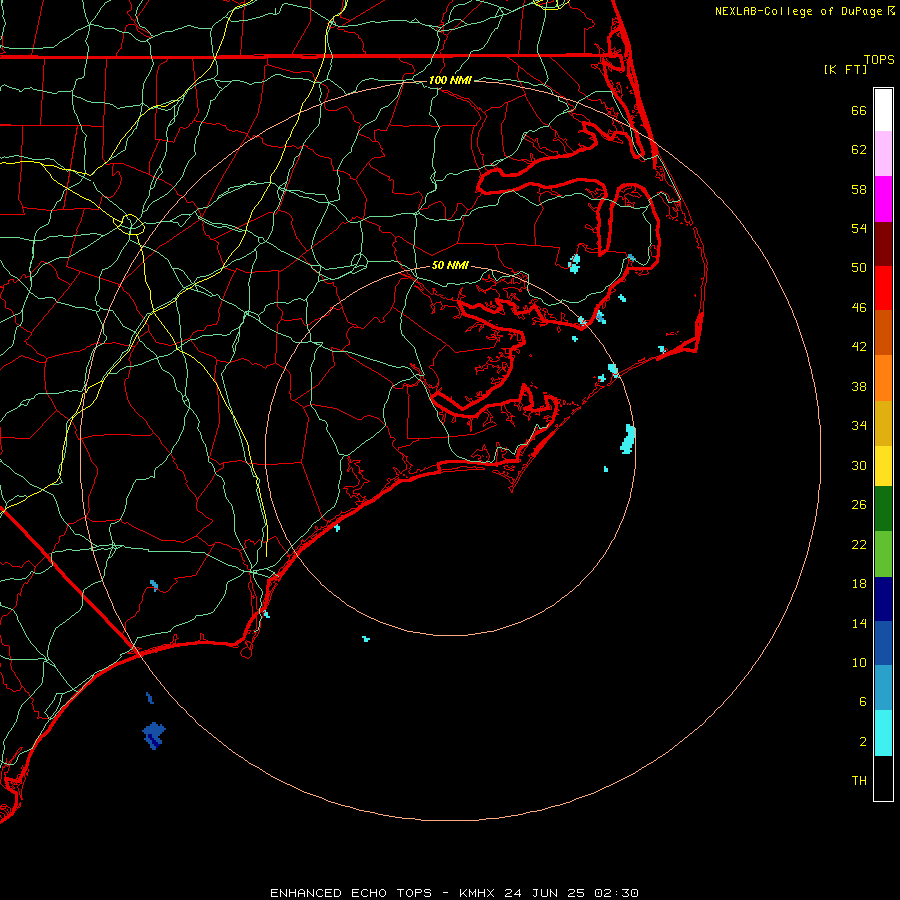Click the 100 NMI range ring label
This screenshot has height=900, width=900.
[x=450, y=80]
